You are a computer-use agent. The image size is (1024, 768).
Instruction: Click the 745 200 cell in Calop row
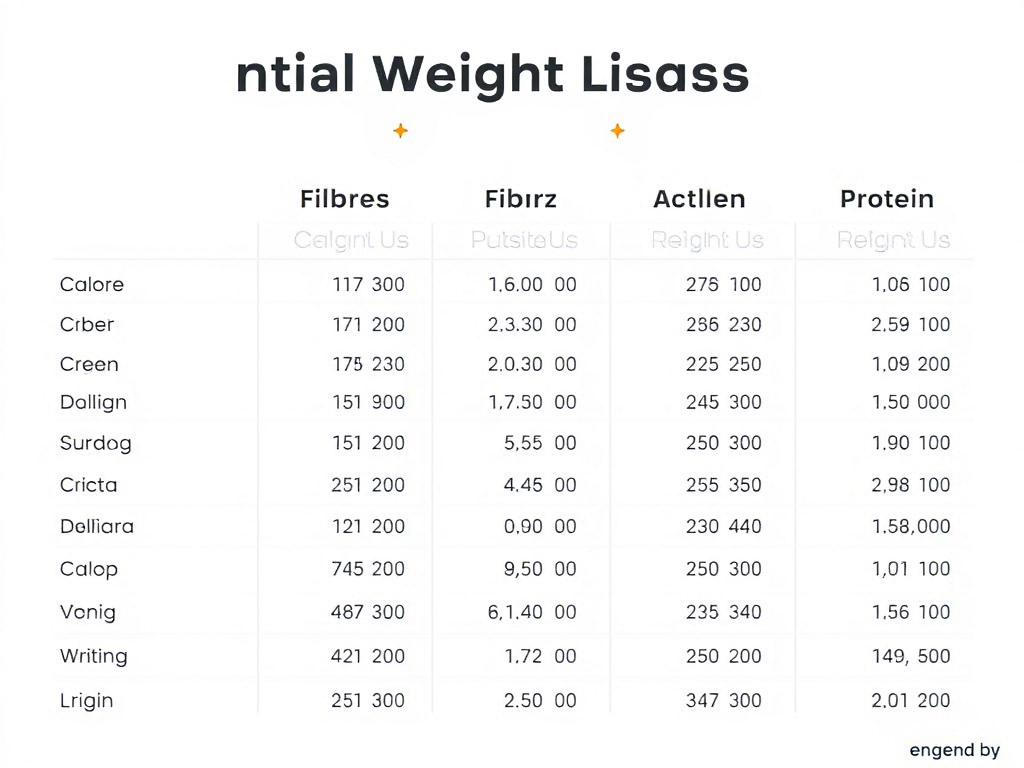click(x=368, y=569)
